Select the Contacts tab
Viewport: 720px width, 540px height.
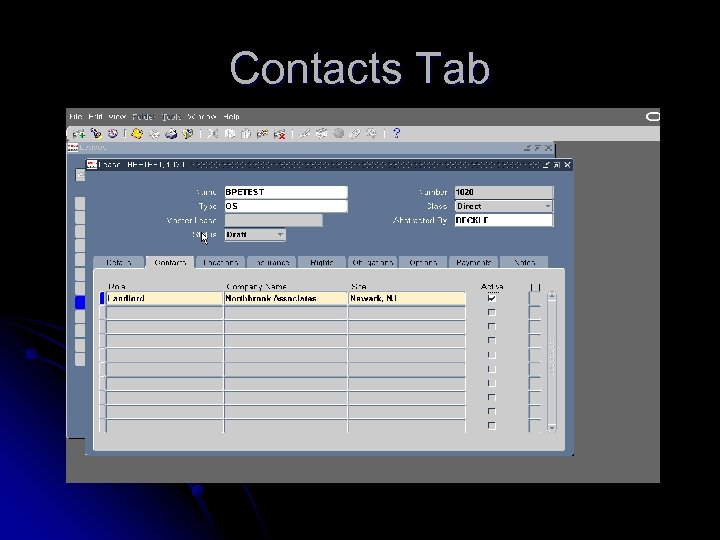pyautogui.click(x=170, y=262)
